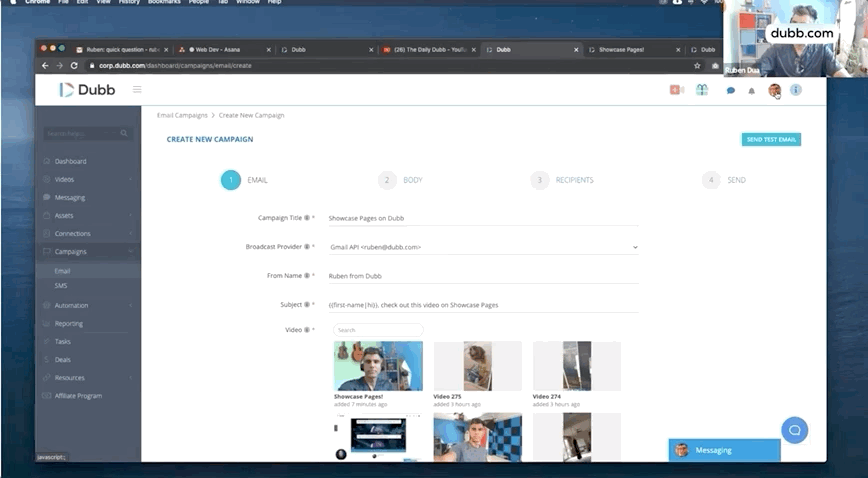
Task: Open the chat support bubble
Action: (x=794, y=430)
